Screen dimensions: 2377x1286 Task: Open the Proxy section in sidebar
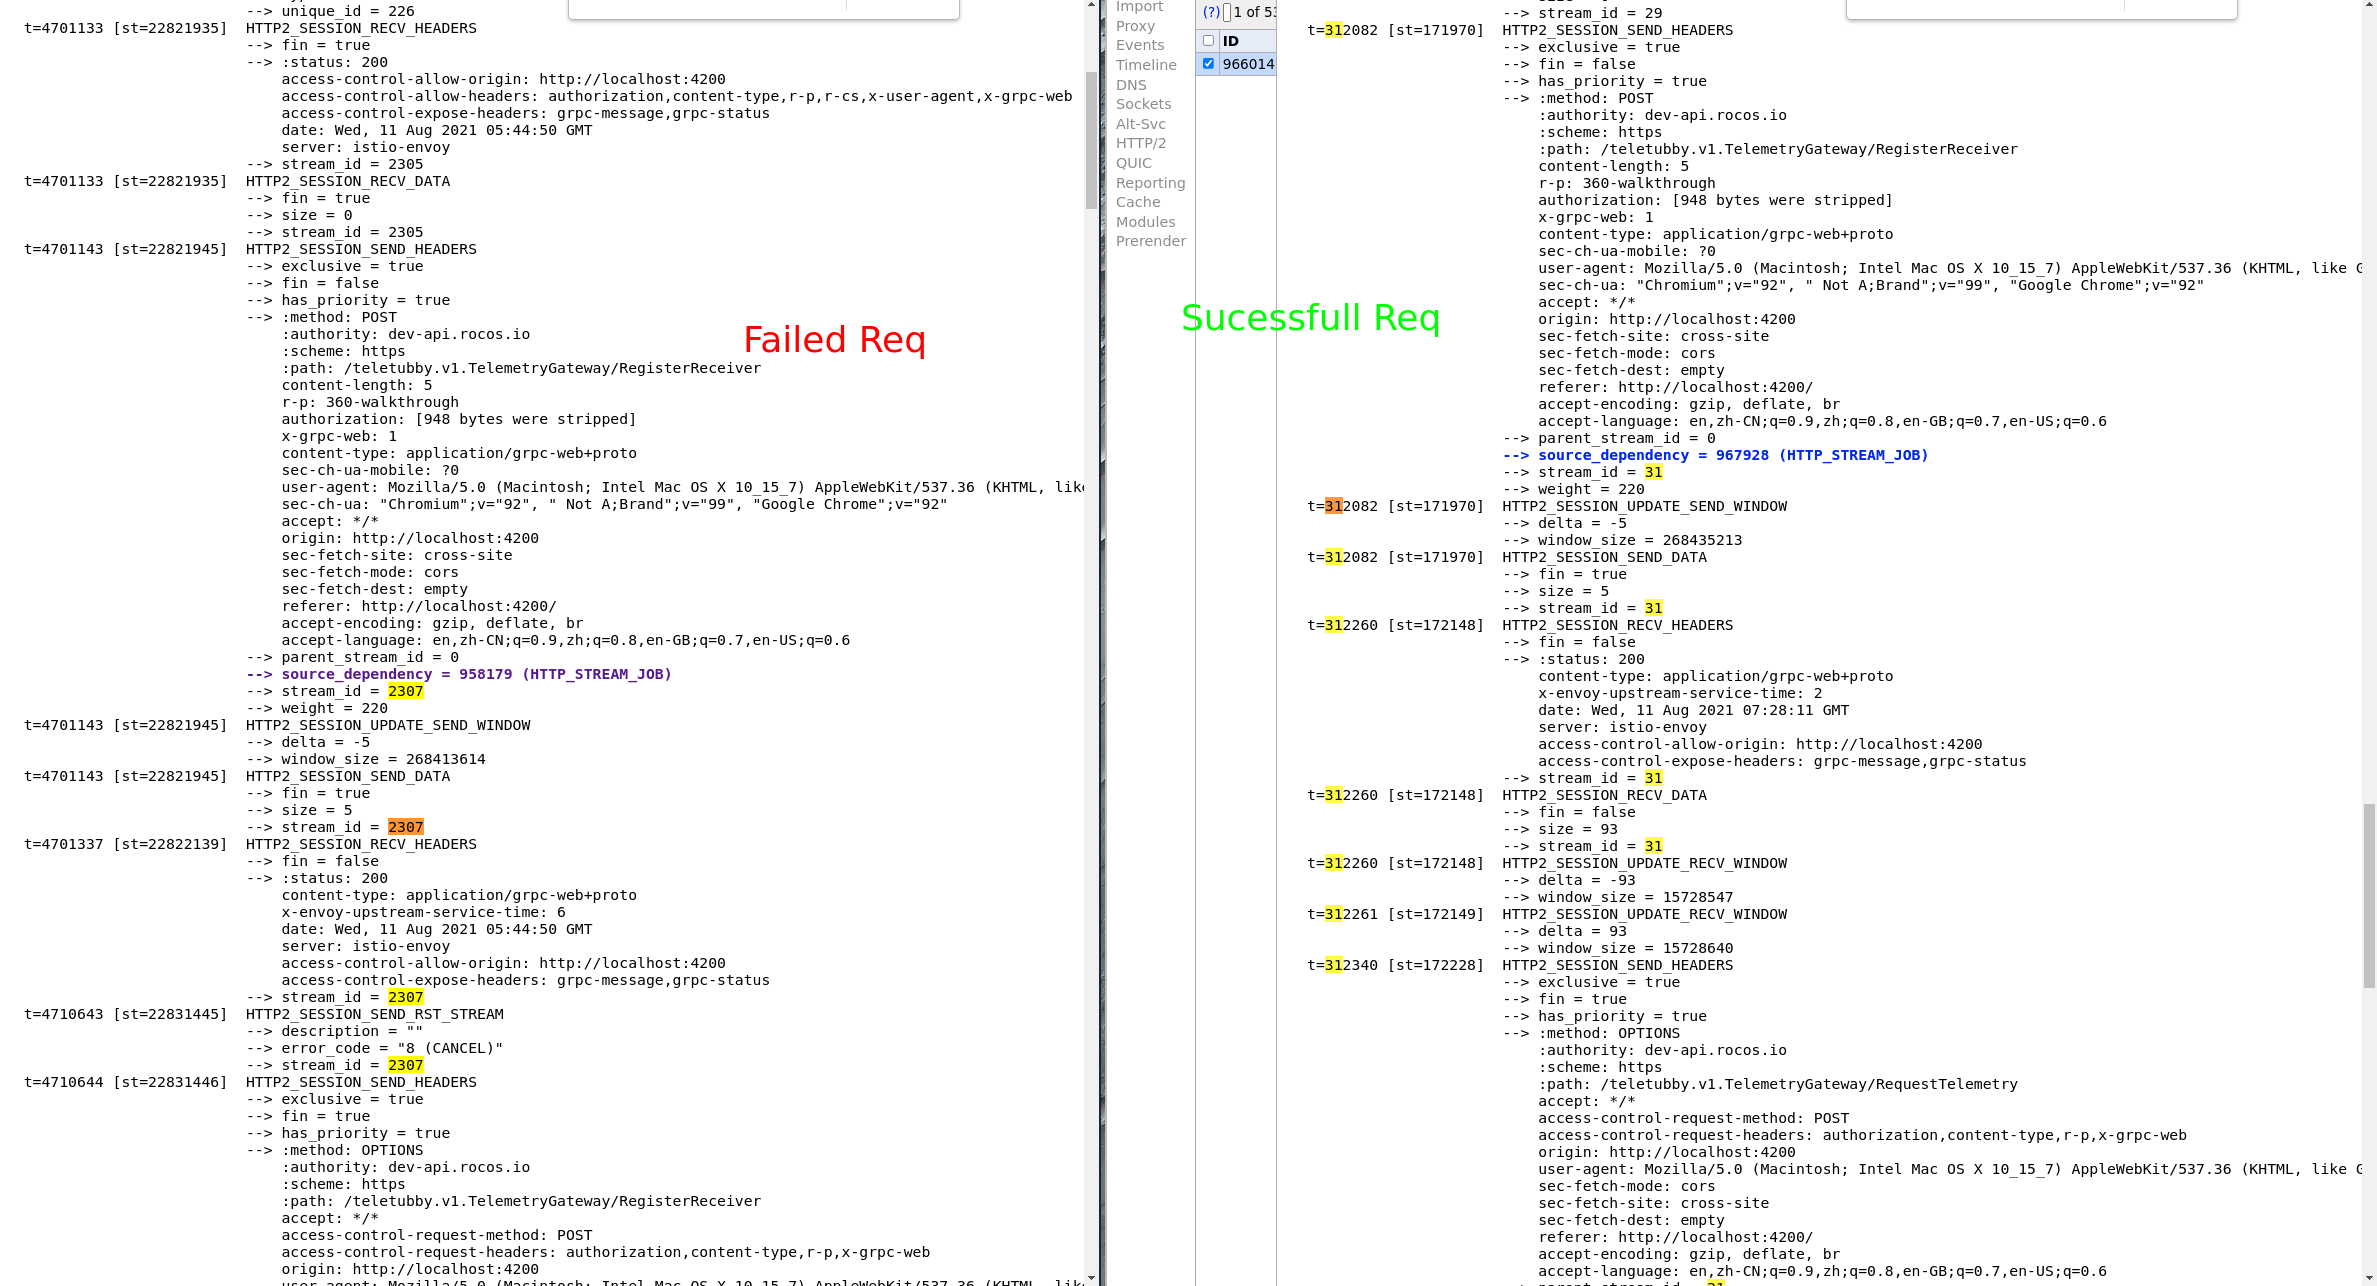point(1135,26)
